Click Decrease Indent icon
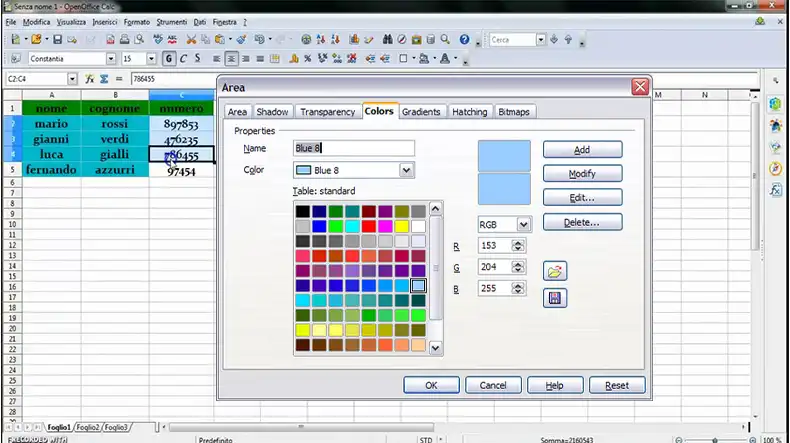790x443 pixels. point(370,59)
